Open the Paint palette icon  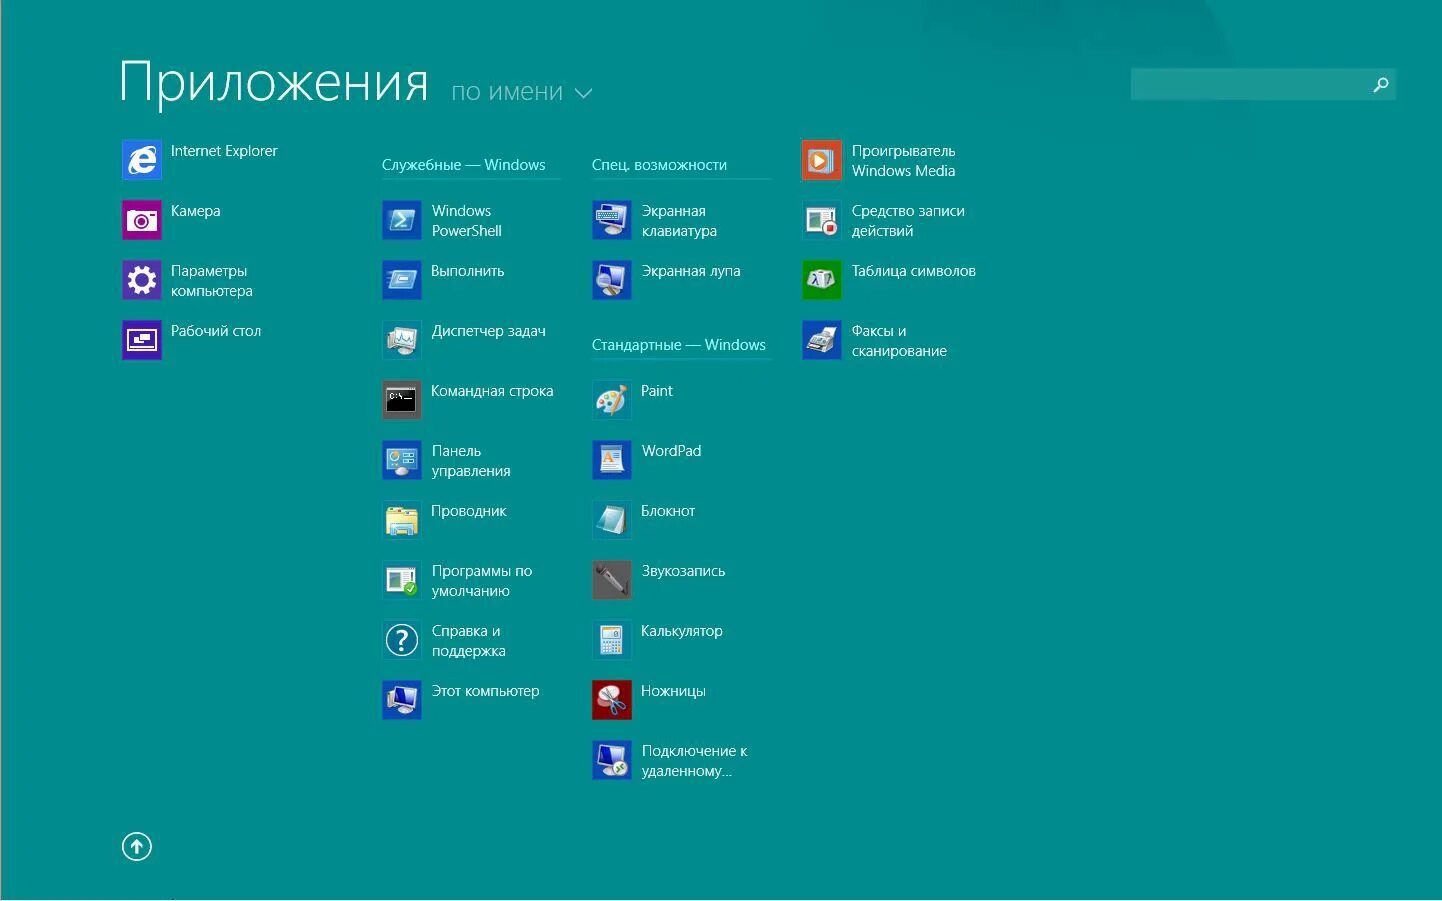(x=612, y=400)
